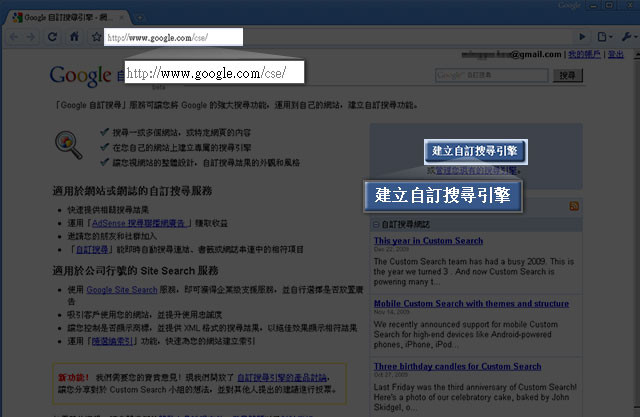Image resolution: width=640 pixels, height=417 pixels.
Task: Click the 適用於網站或網誌的自訂搜尋服務 heading
Action: tap(132, 191)
